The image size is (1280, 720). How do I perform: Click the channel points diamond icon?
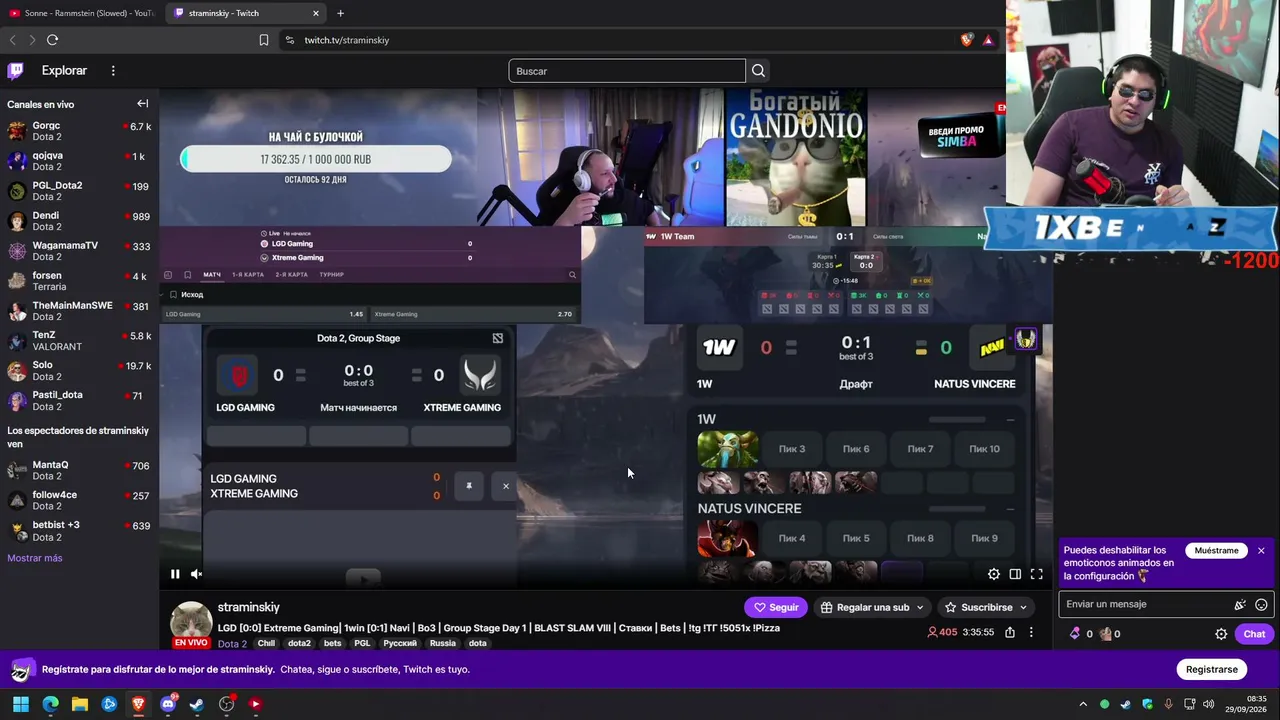pos(1075,634)
